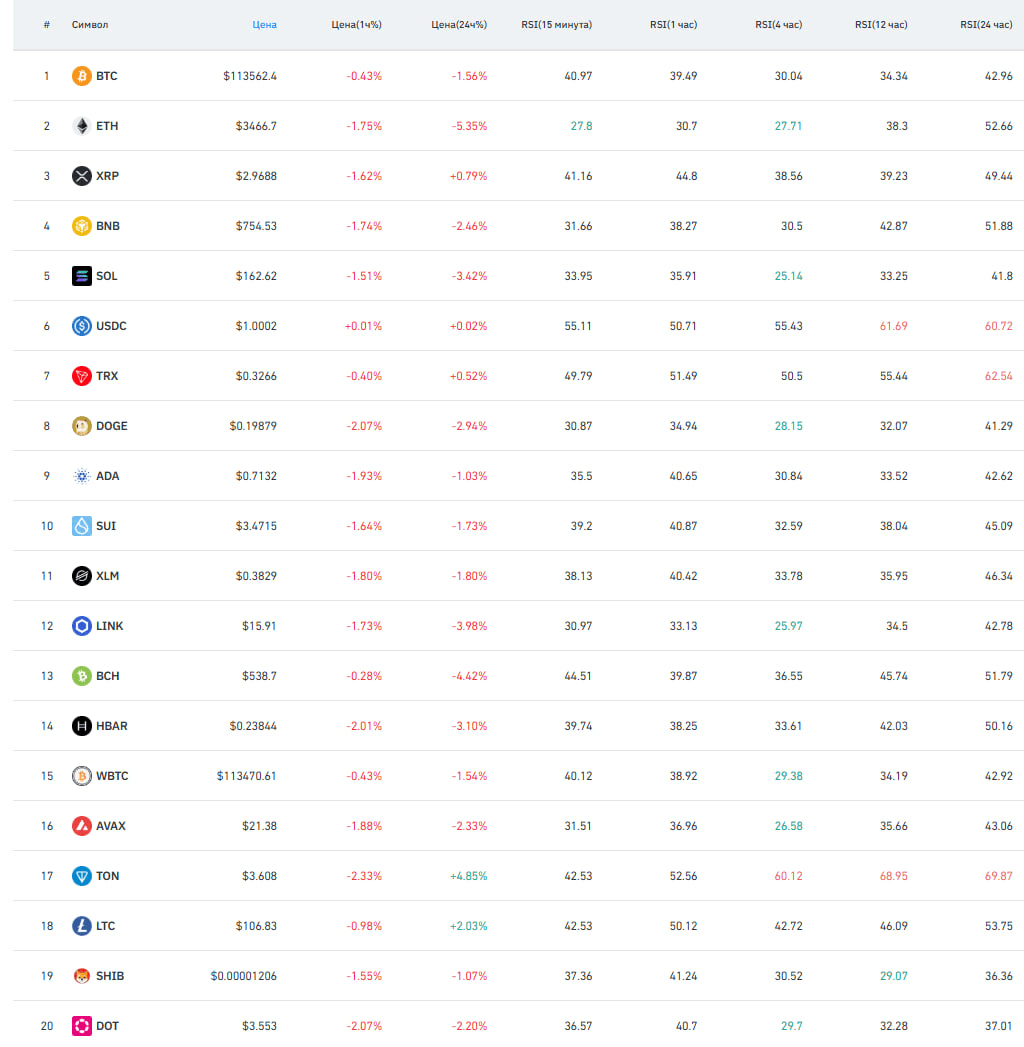The height and width of the screenshot is (1047, 1024).
Task: Sort by Цена(24ч%) column header
Action: 459,24
